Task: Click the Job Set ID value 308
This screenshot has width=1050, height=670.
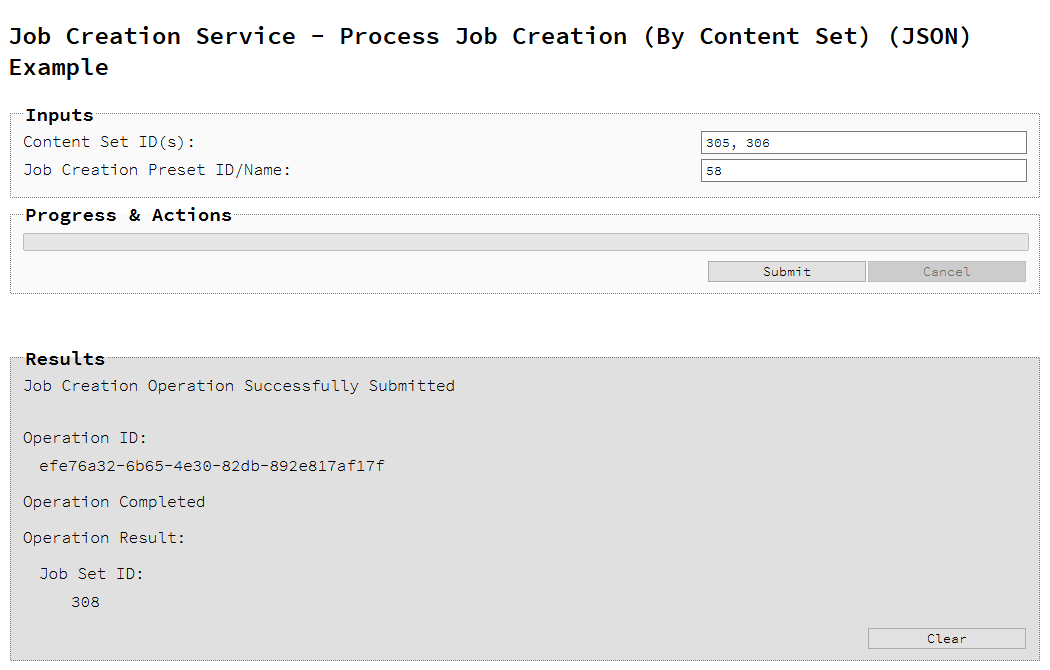Action: tap(85, 602)
